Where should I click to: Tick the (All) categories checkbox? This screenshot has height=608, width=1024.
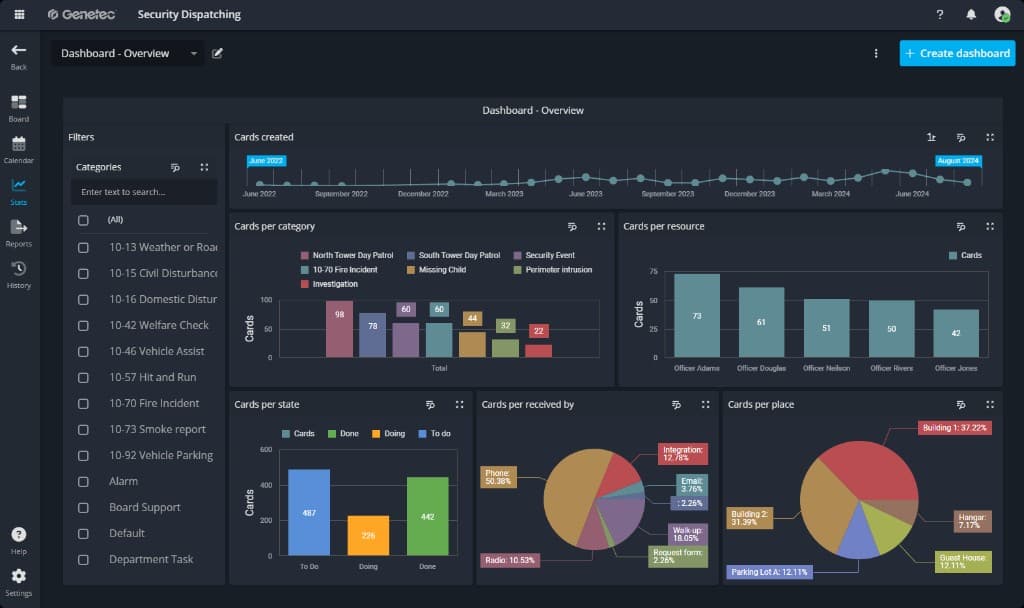pyautogui.click(x=83, y=220)
